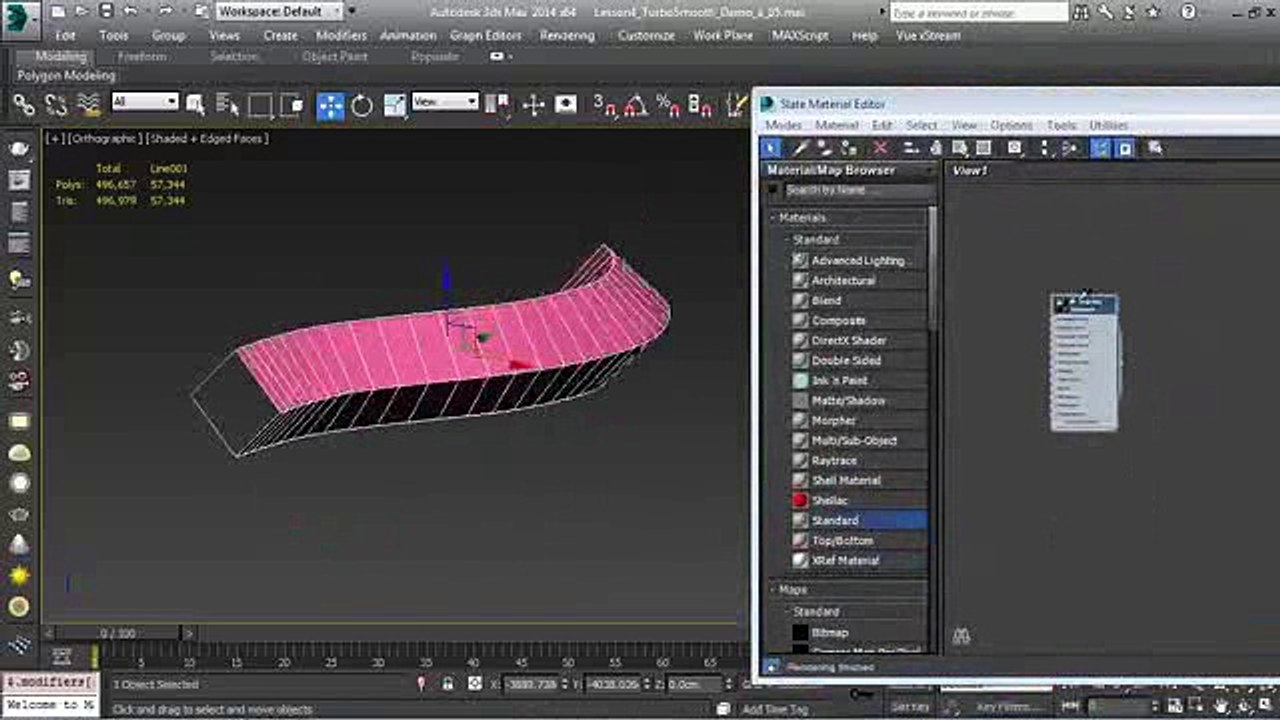Click the viewport Shaded + Edged Faces label
Viewport: 1280px width, 720px height.
click(x=208, y=139)
